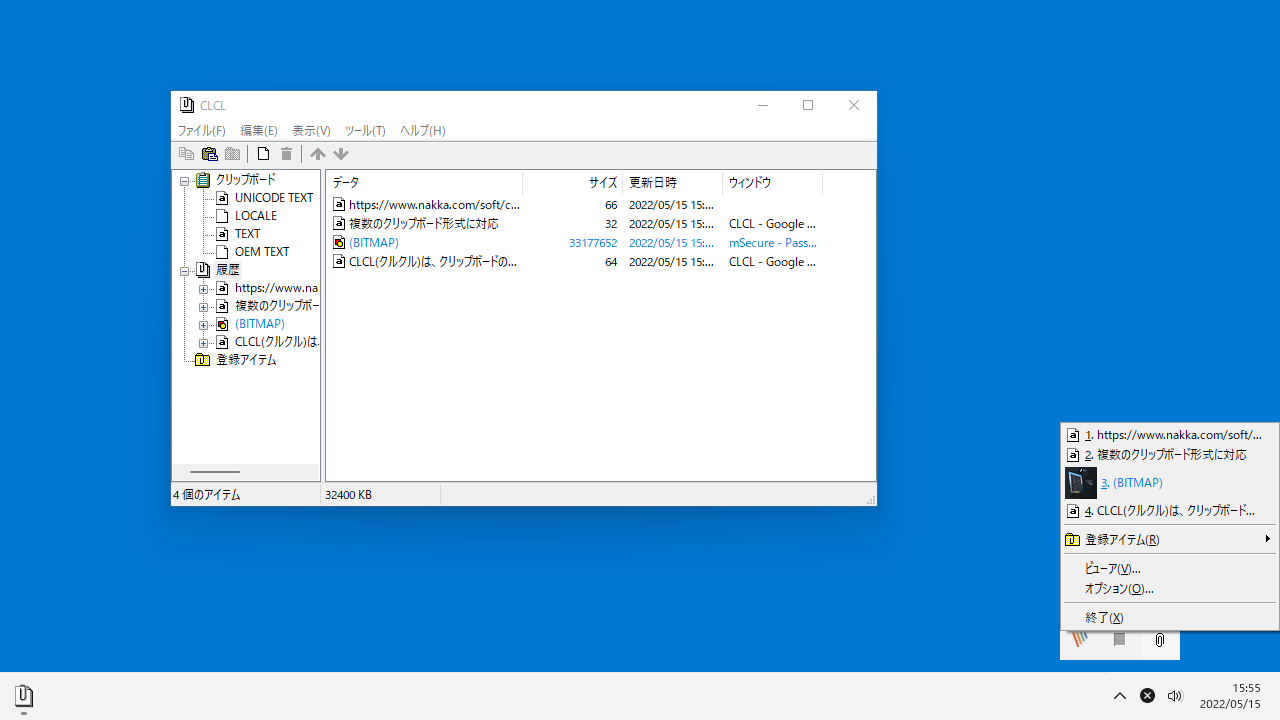This screenshot has height=720, width=1280.
Task: Click the Move Up arrow toolbar icon
Action: [x=317, y=154]
